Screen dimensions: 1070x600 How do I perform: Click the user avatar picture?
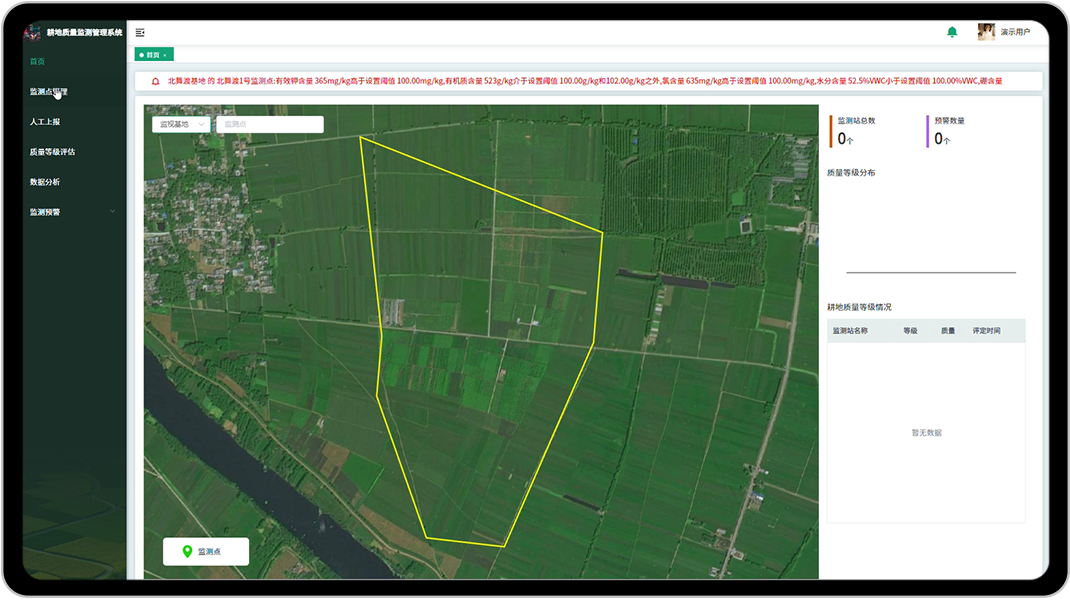pos(986,32)
